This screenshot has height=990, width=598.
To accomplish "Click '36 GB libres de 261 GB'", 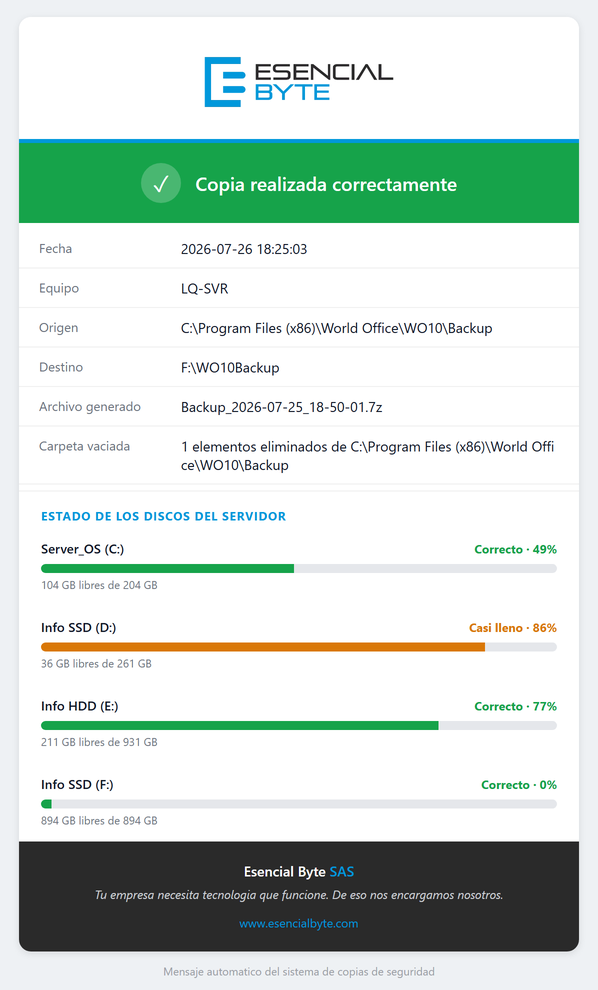I will coord(96,664).
